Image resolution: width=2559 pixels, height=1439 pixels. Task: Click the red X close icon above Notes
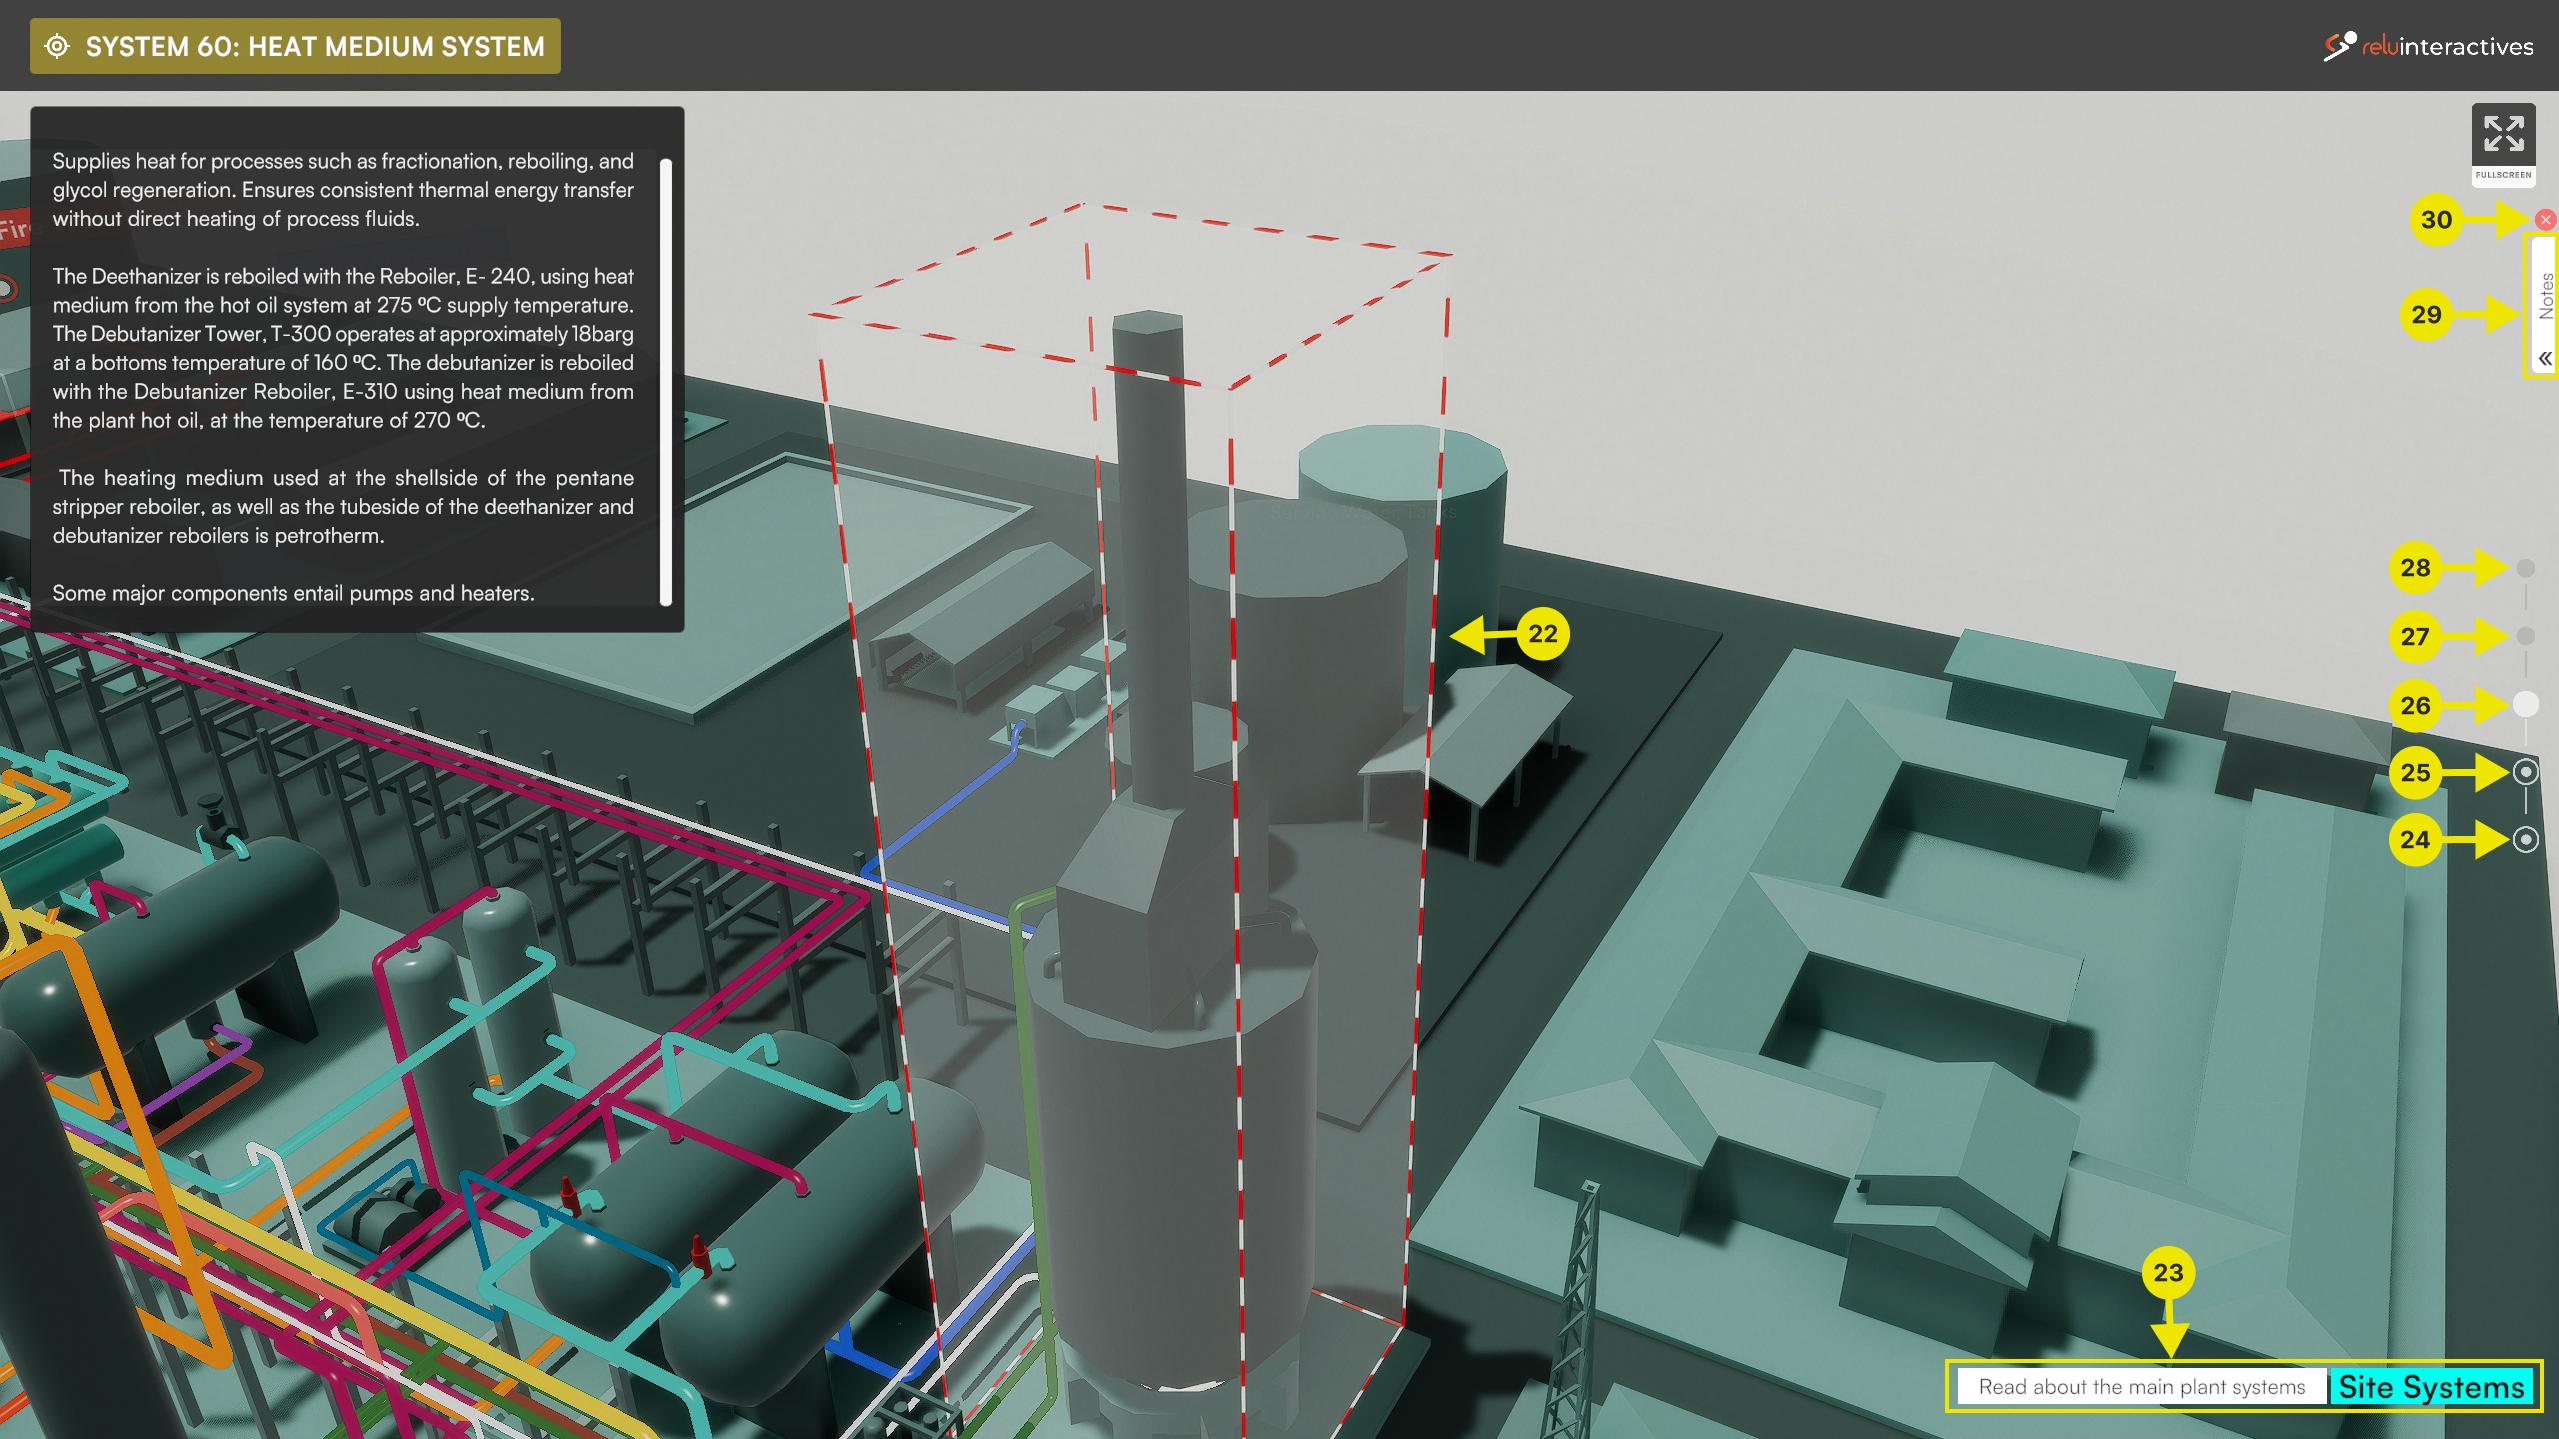(2545, 219)
